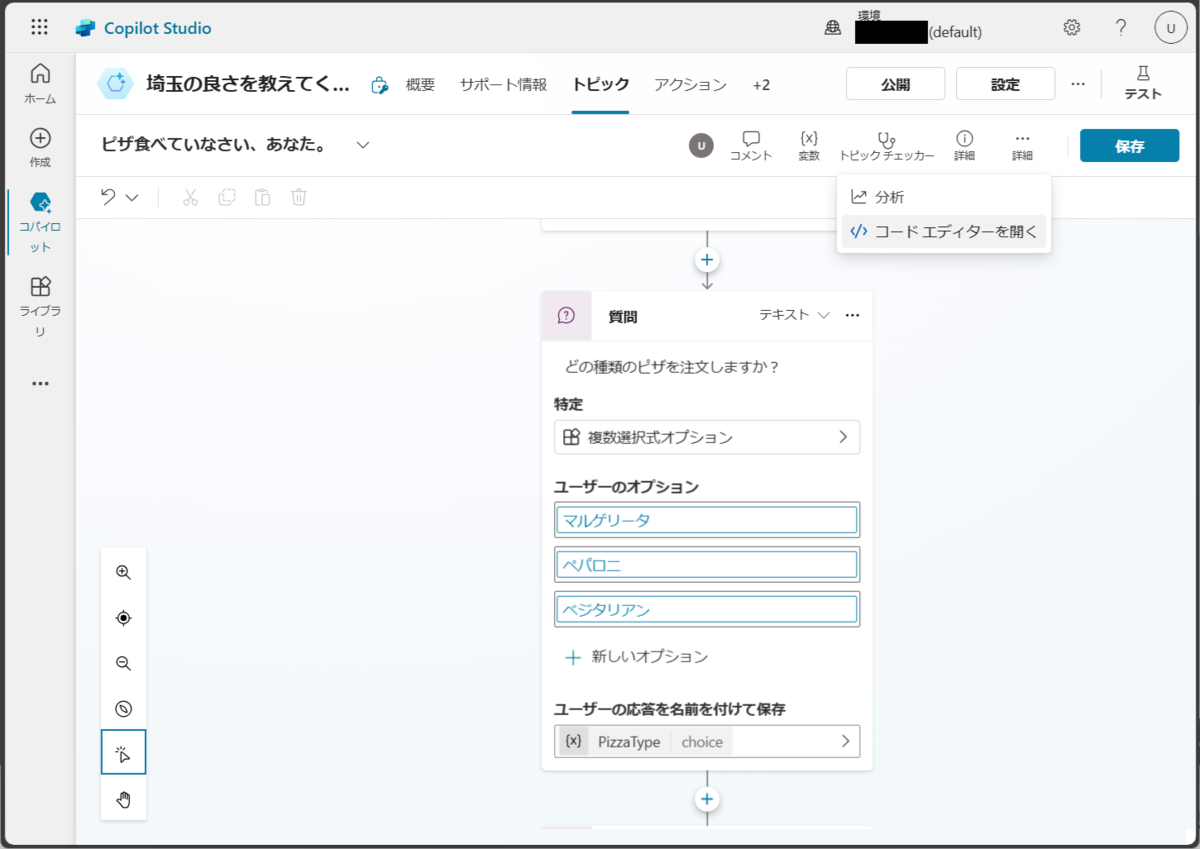Click the 公開 button
This screenshot has height=849, width=1200.
coord(896,84)
